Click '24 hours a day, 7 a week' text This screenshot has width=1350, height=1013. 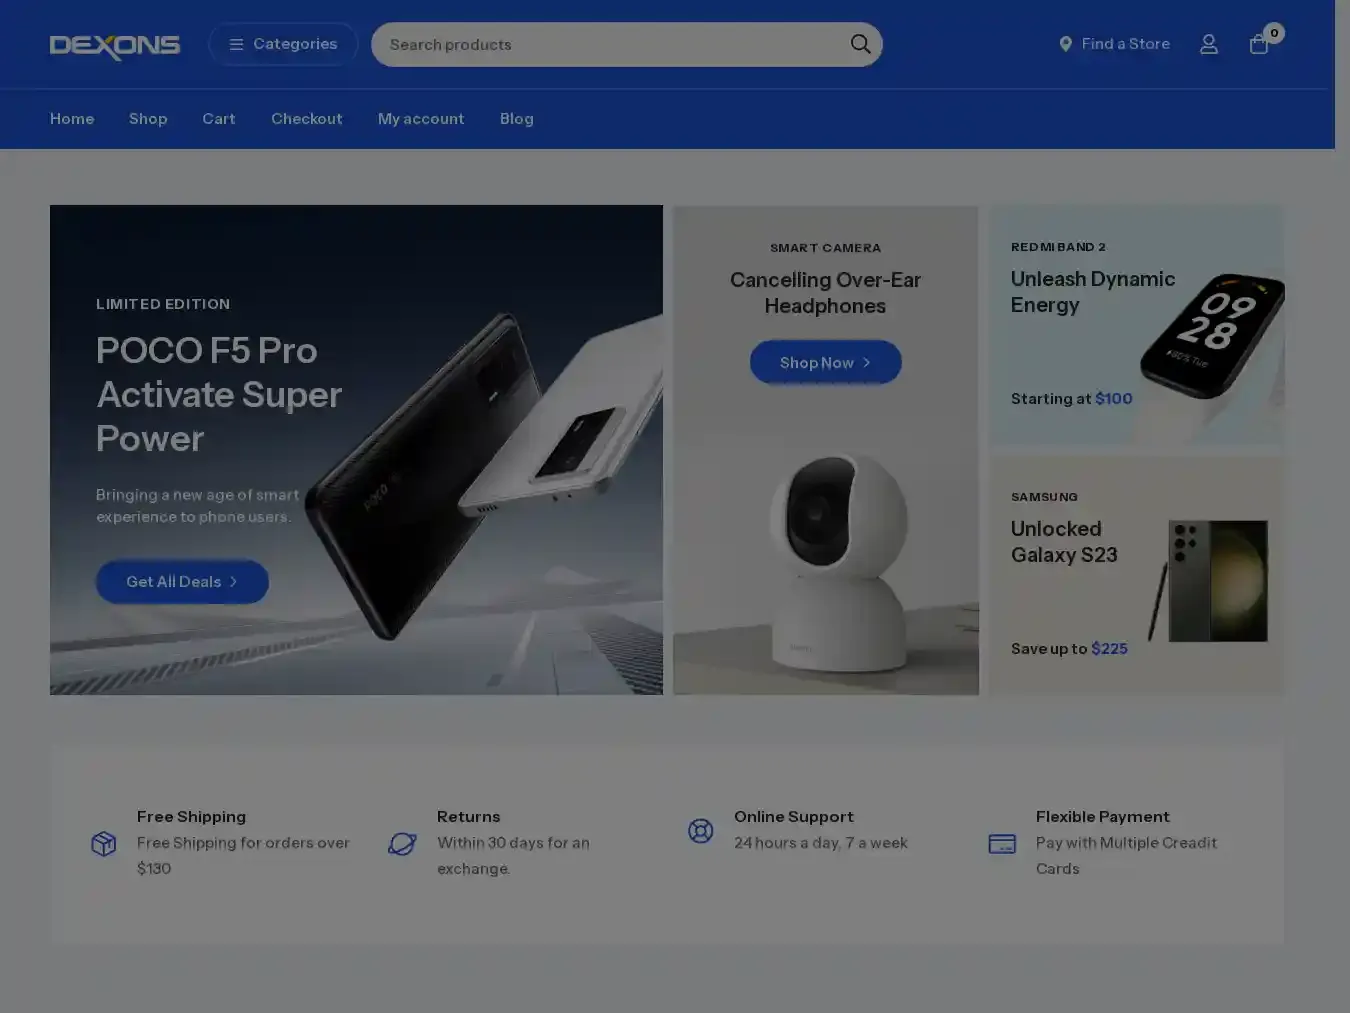[821, 843]
